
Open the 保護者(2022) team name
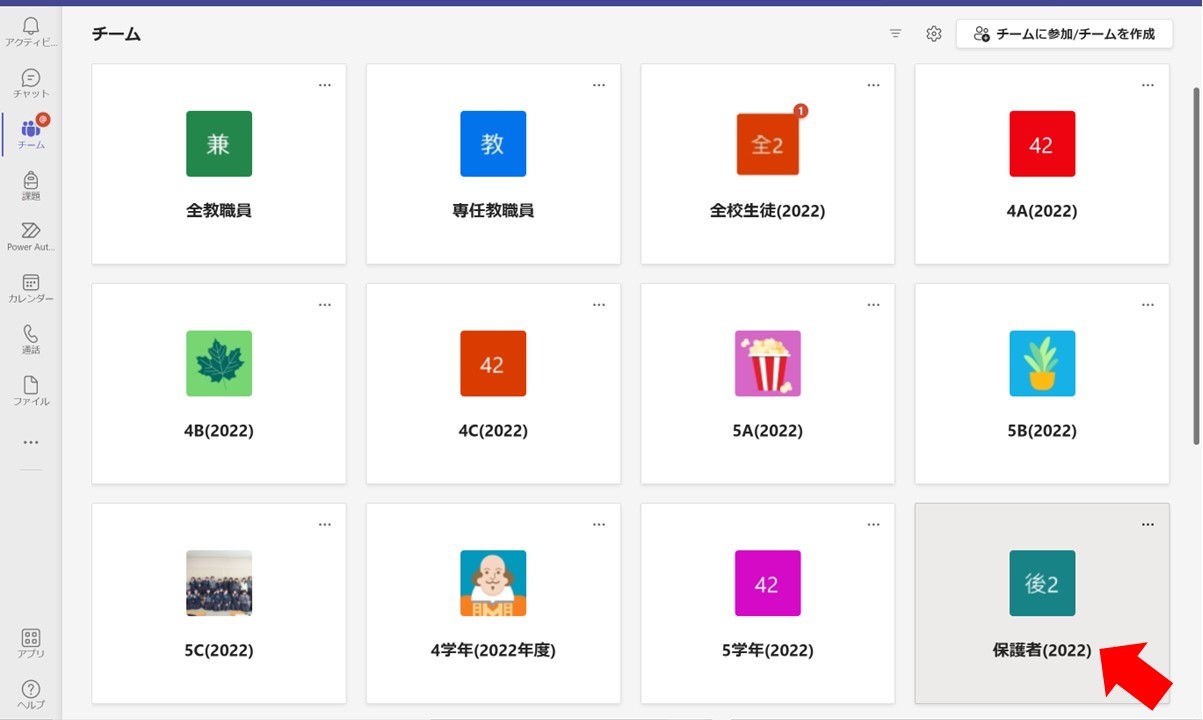(x=1042, y=650)
